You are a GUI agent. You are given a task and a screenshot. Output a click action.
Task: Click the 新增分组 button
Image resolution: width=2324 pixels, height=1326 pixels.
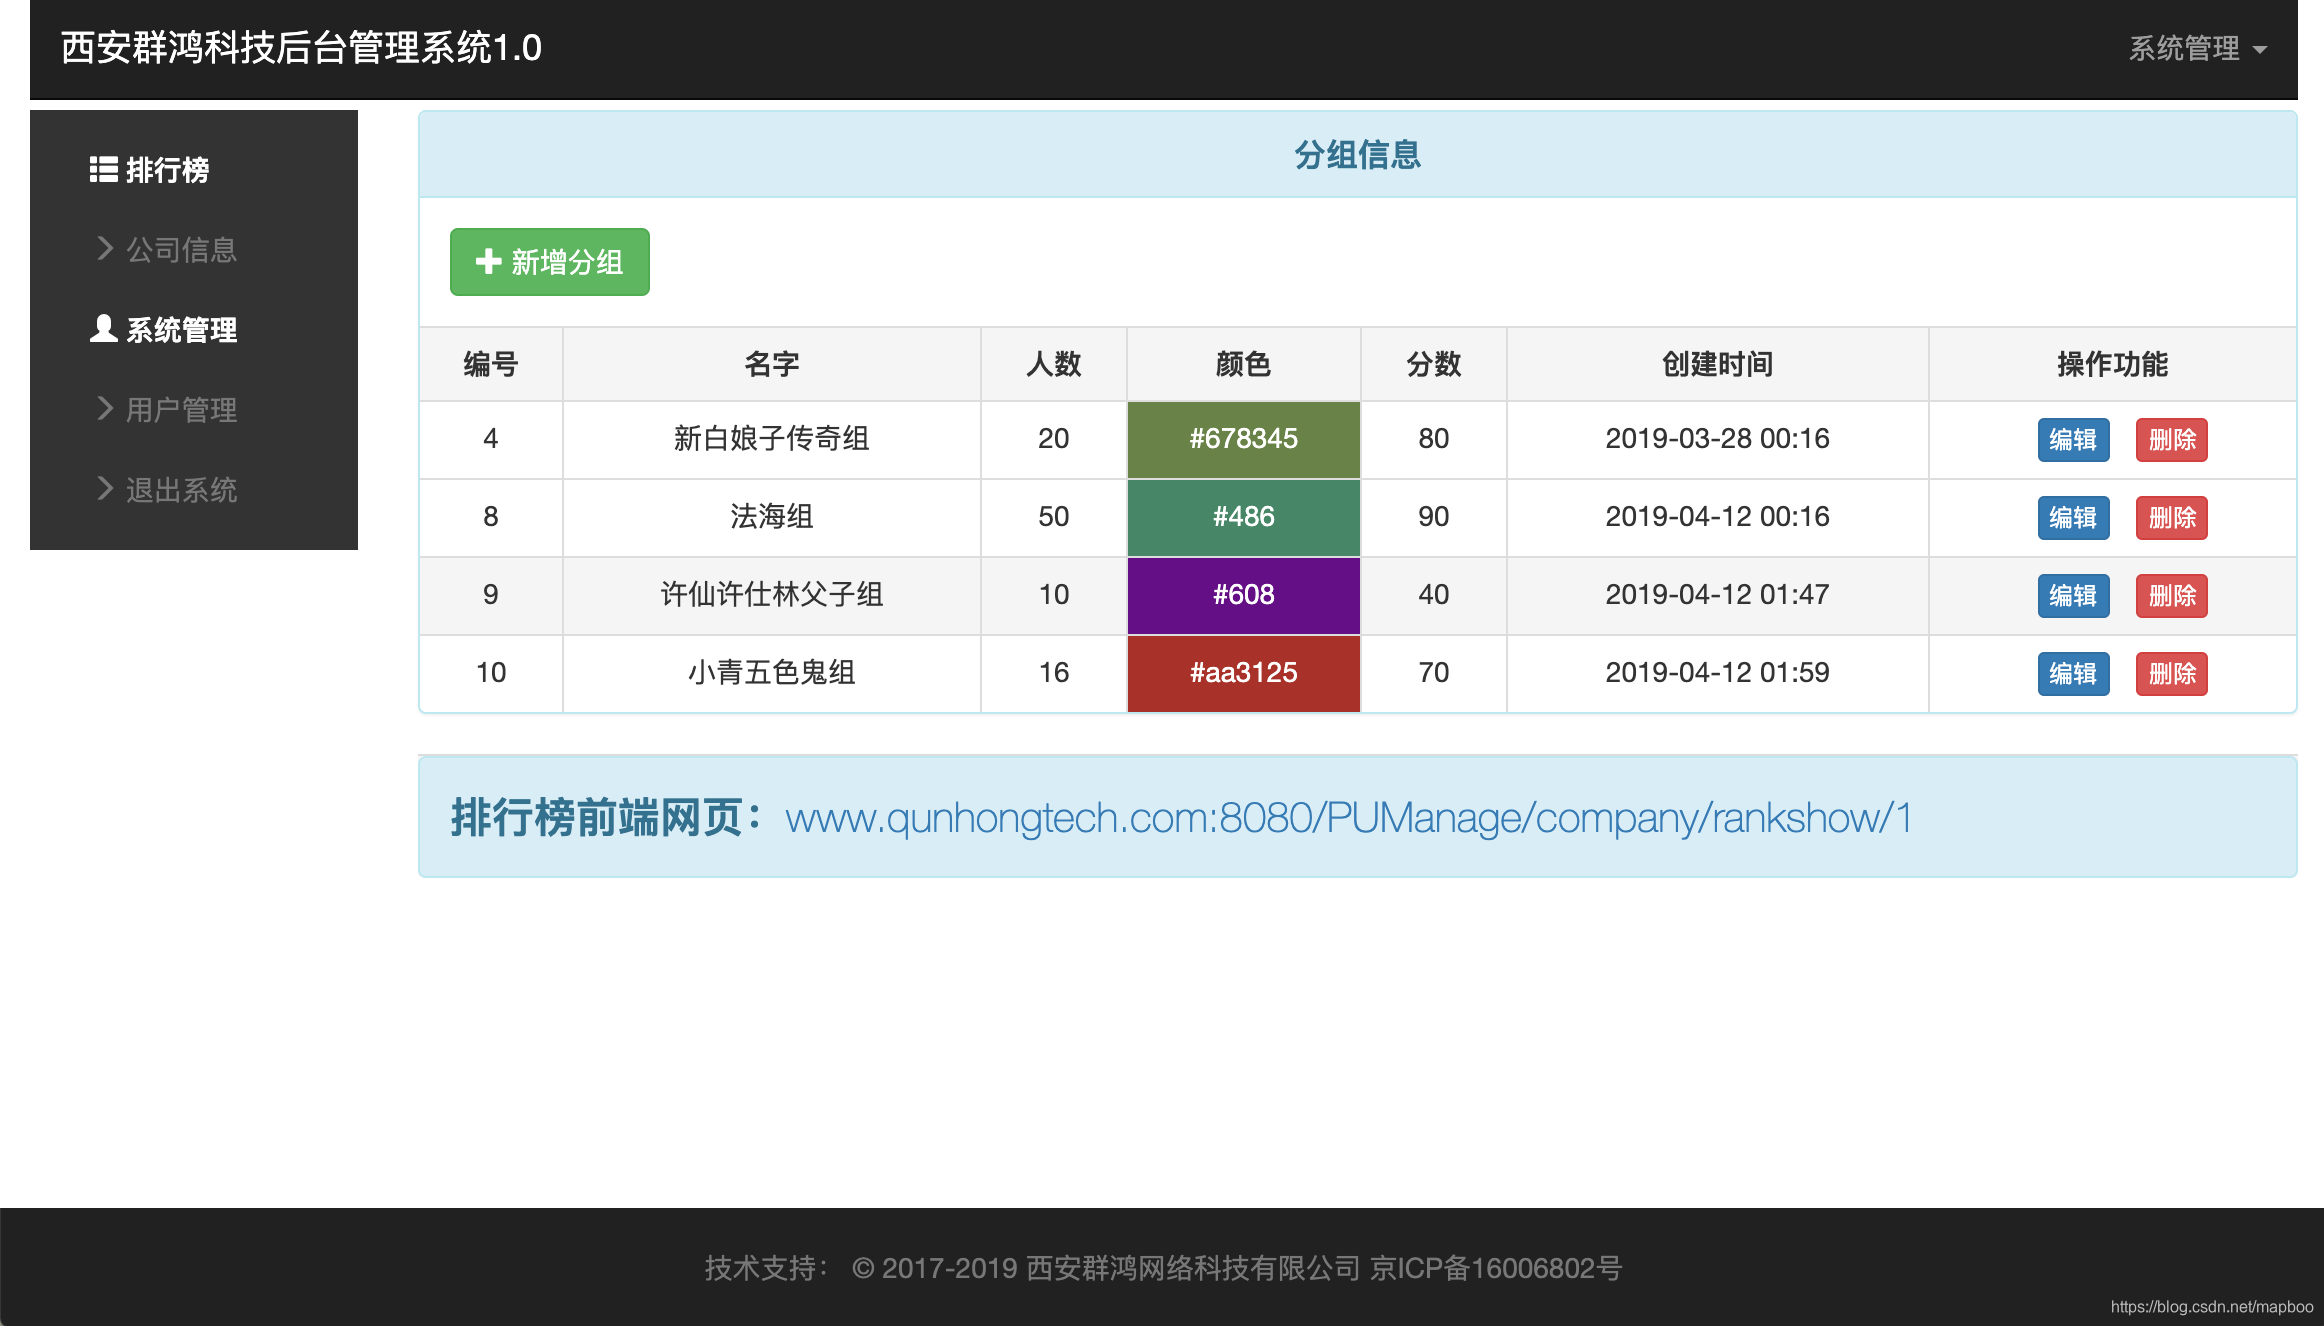pos(548,262)
